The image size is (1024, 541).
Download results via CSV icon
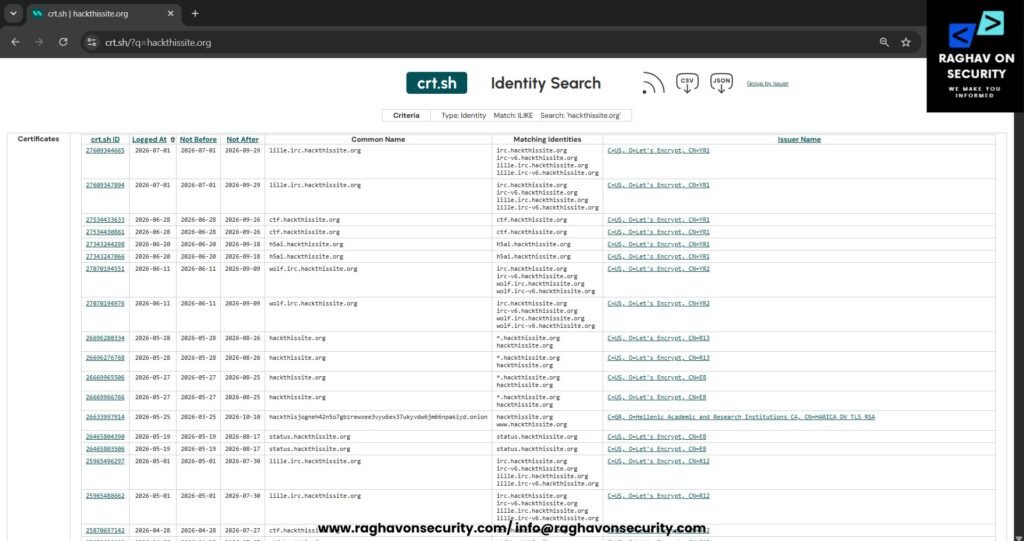click(x=687, y=84)
